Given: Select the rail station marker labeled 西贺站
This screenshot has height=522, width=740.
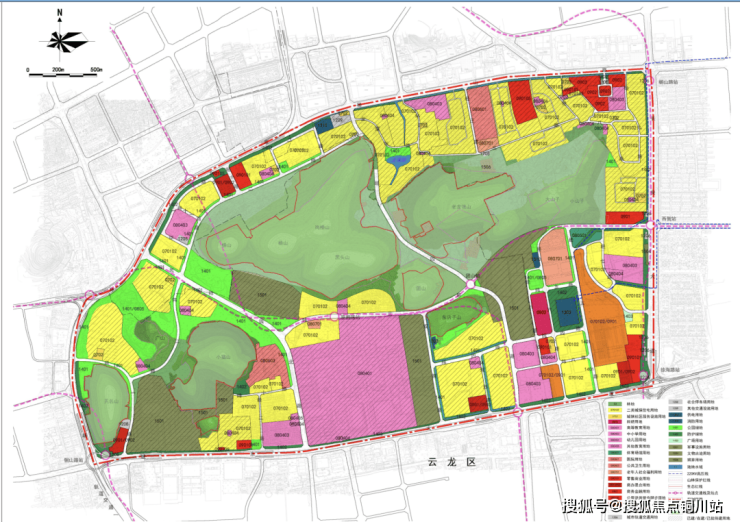Looking at the screenshot, I should pyautogui.click(x=651, y=226).
